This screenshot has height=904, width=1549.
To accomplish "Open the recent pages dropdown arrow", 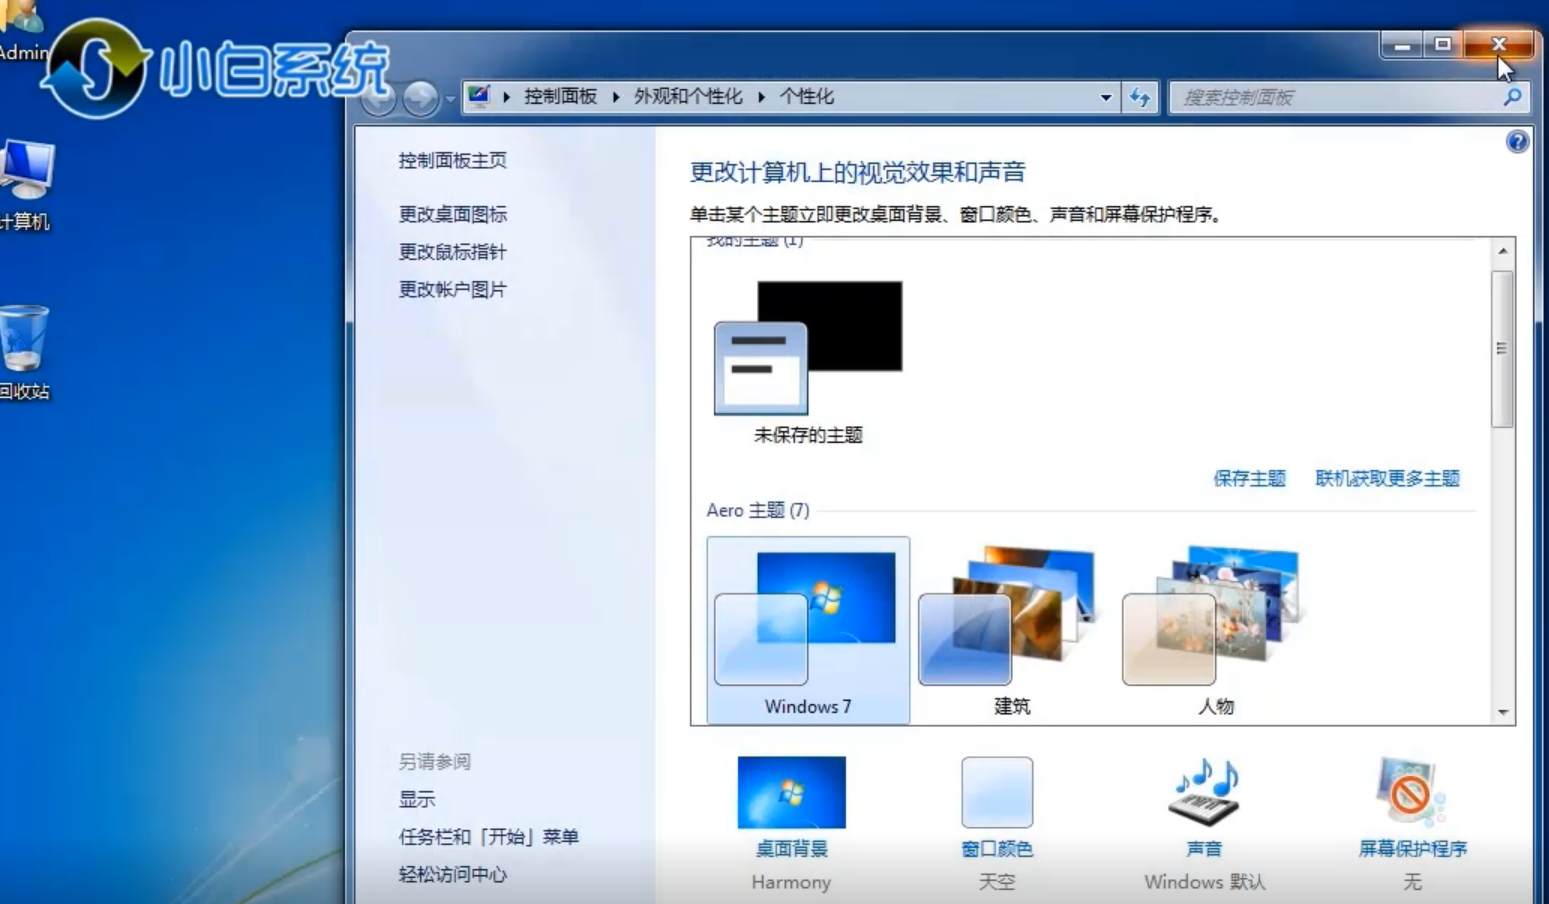I will coord(450,98).
